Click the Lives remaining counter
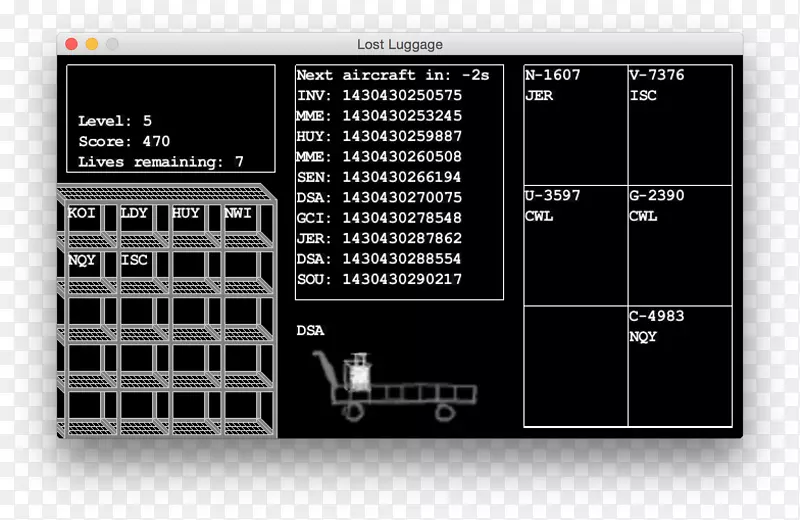The width and height of the screenshot is (800, 520). [161, 162]
